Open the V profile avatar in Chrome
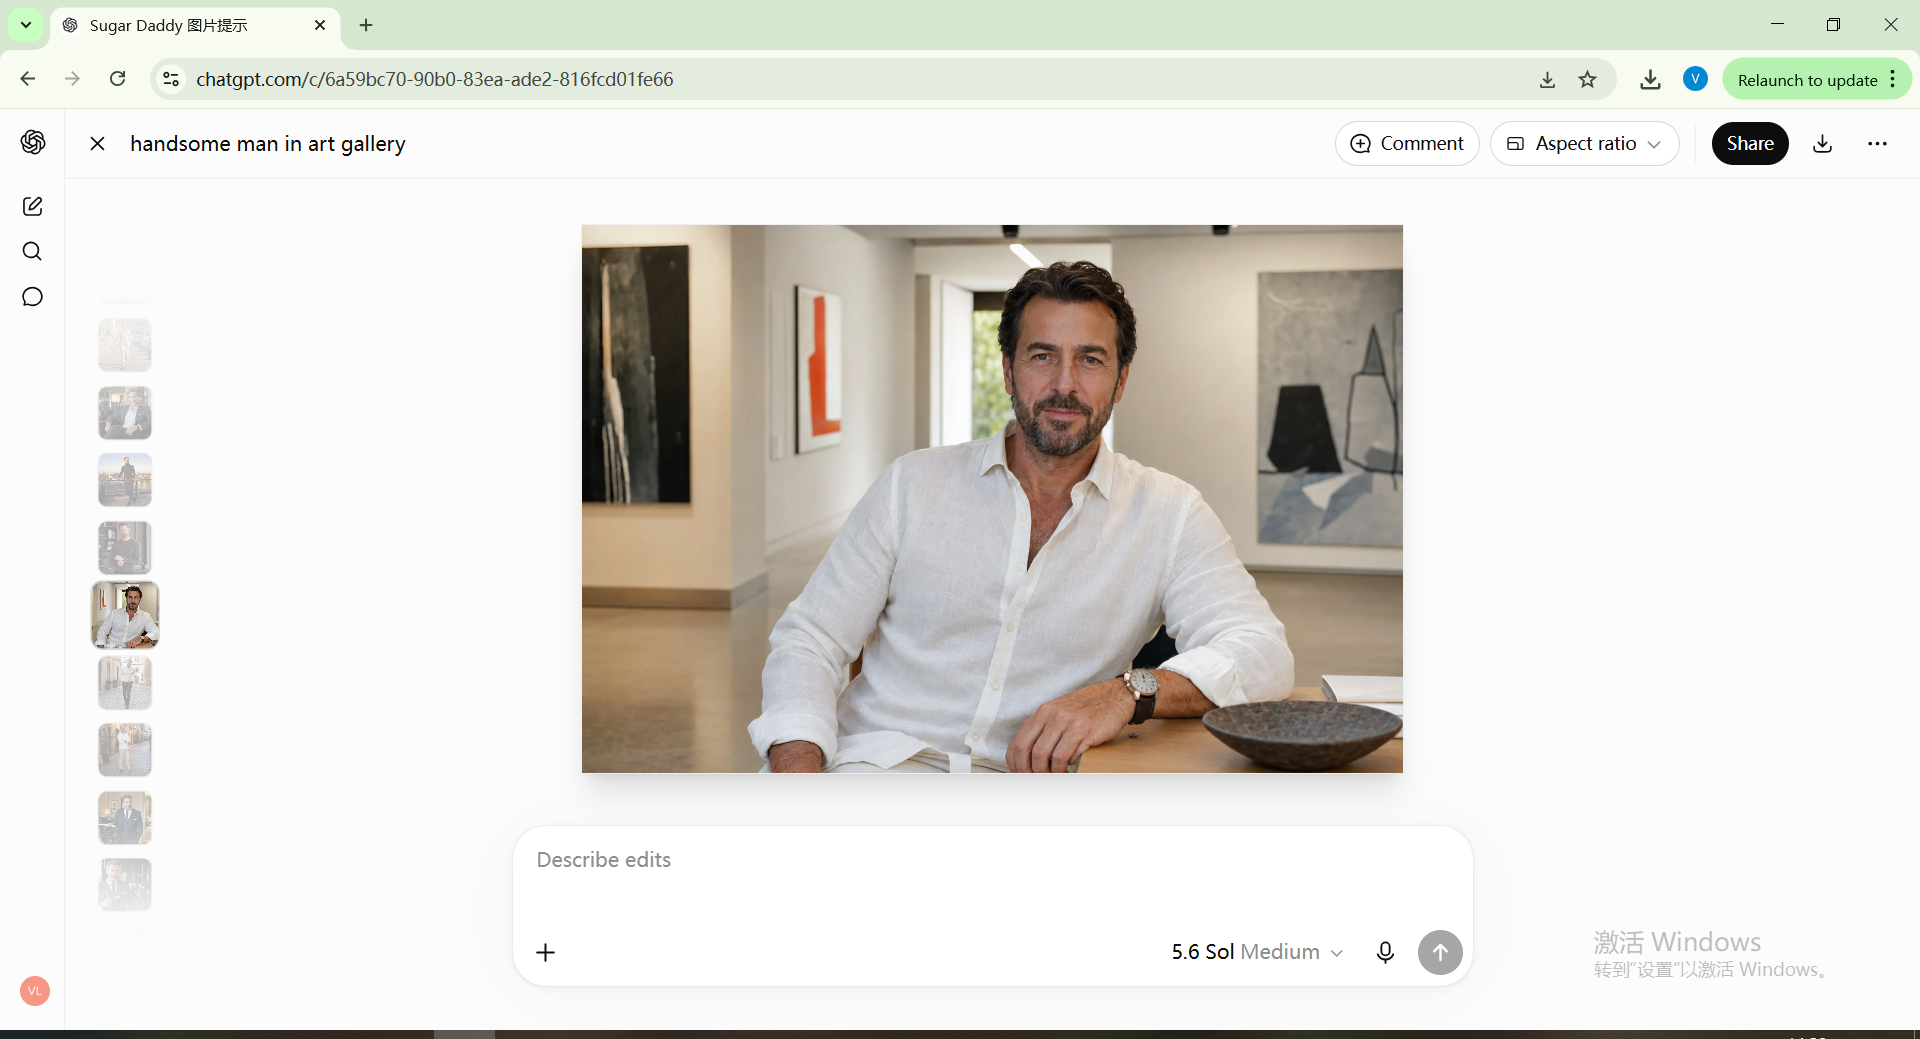The image size is (1920, 1039). 1695,78
